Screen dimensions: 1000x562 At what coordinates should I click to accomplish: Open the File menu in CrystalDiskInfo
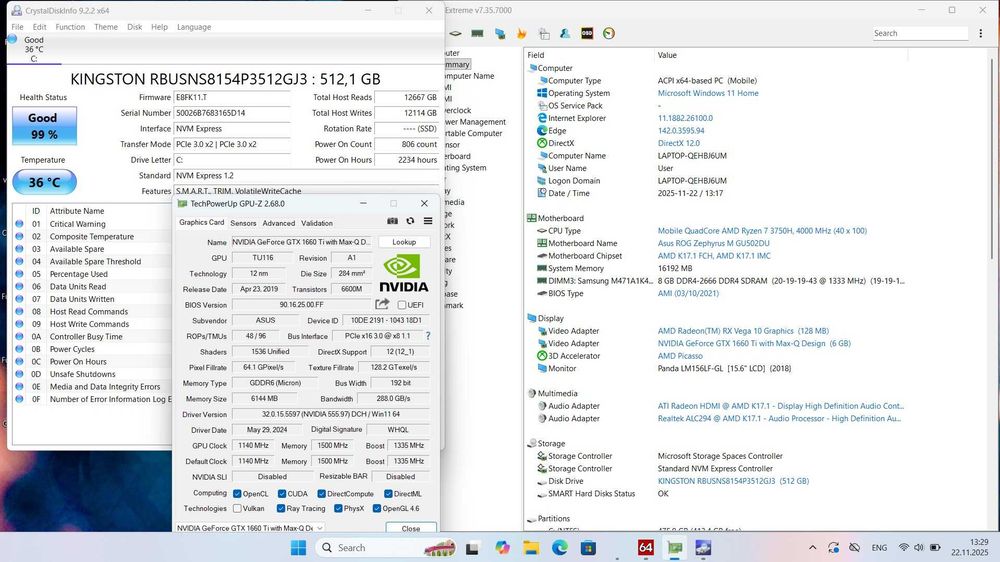pyautogui.click(x=17, y=27)
